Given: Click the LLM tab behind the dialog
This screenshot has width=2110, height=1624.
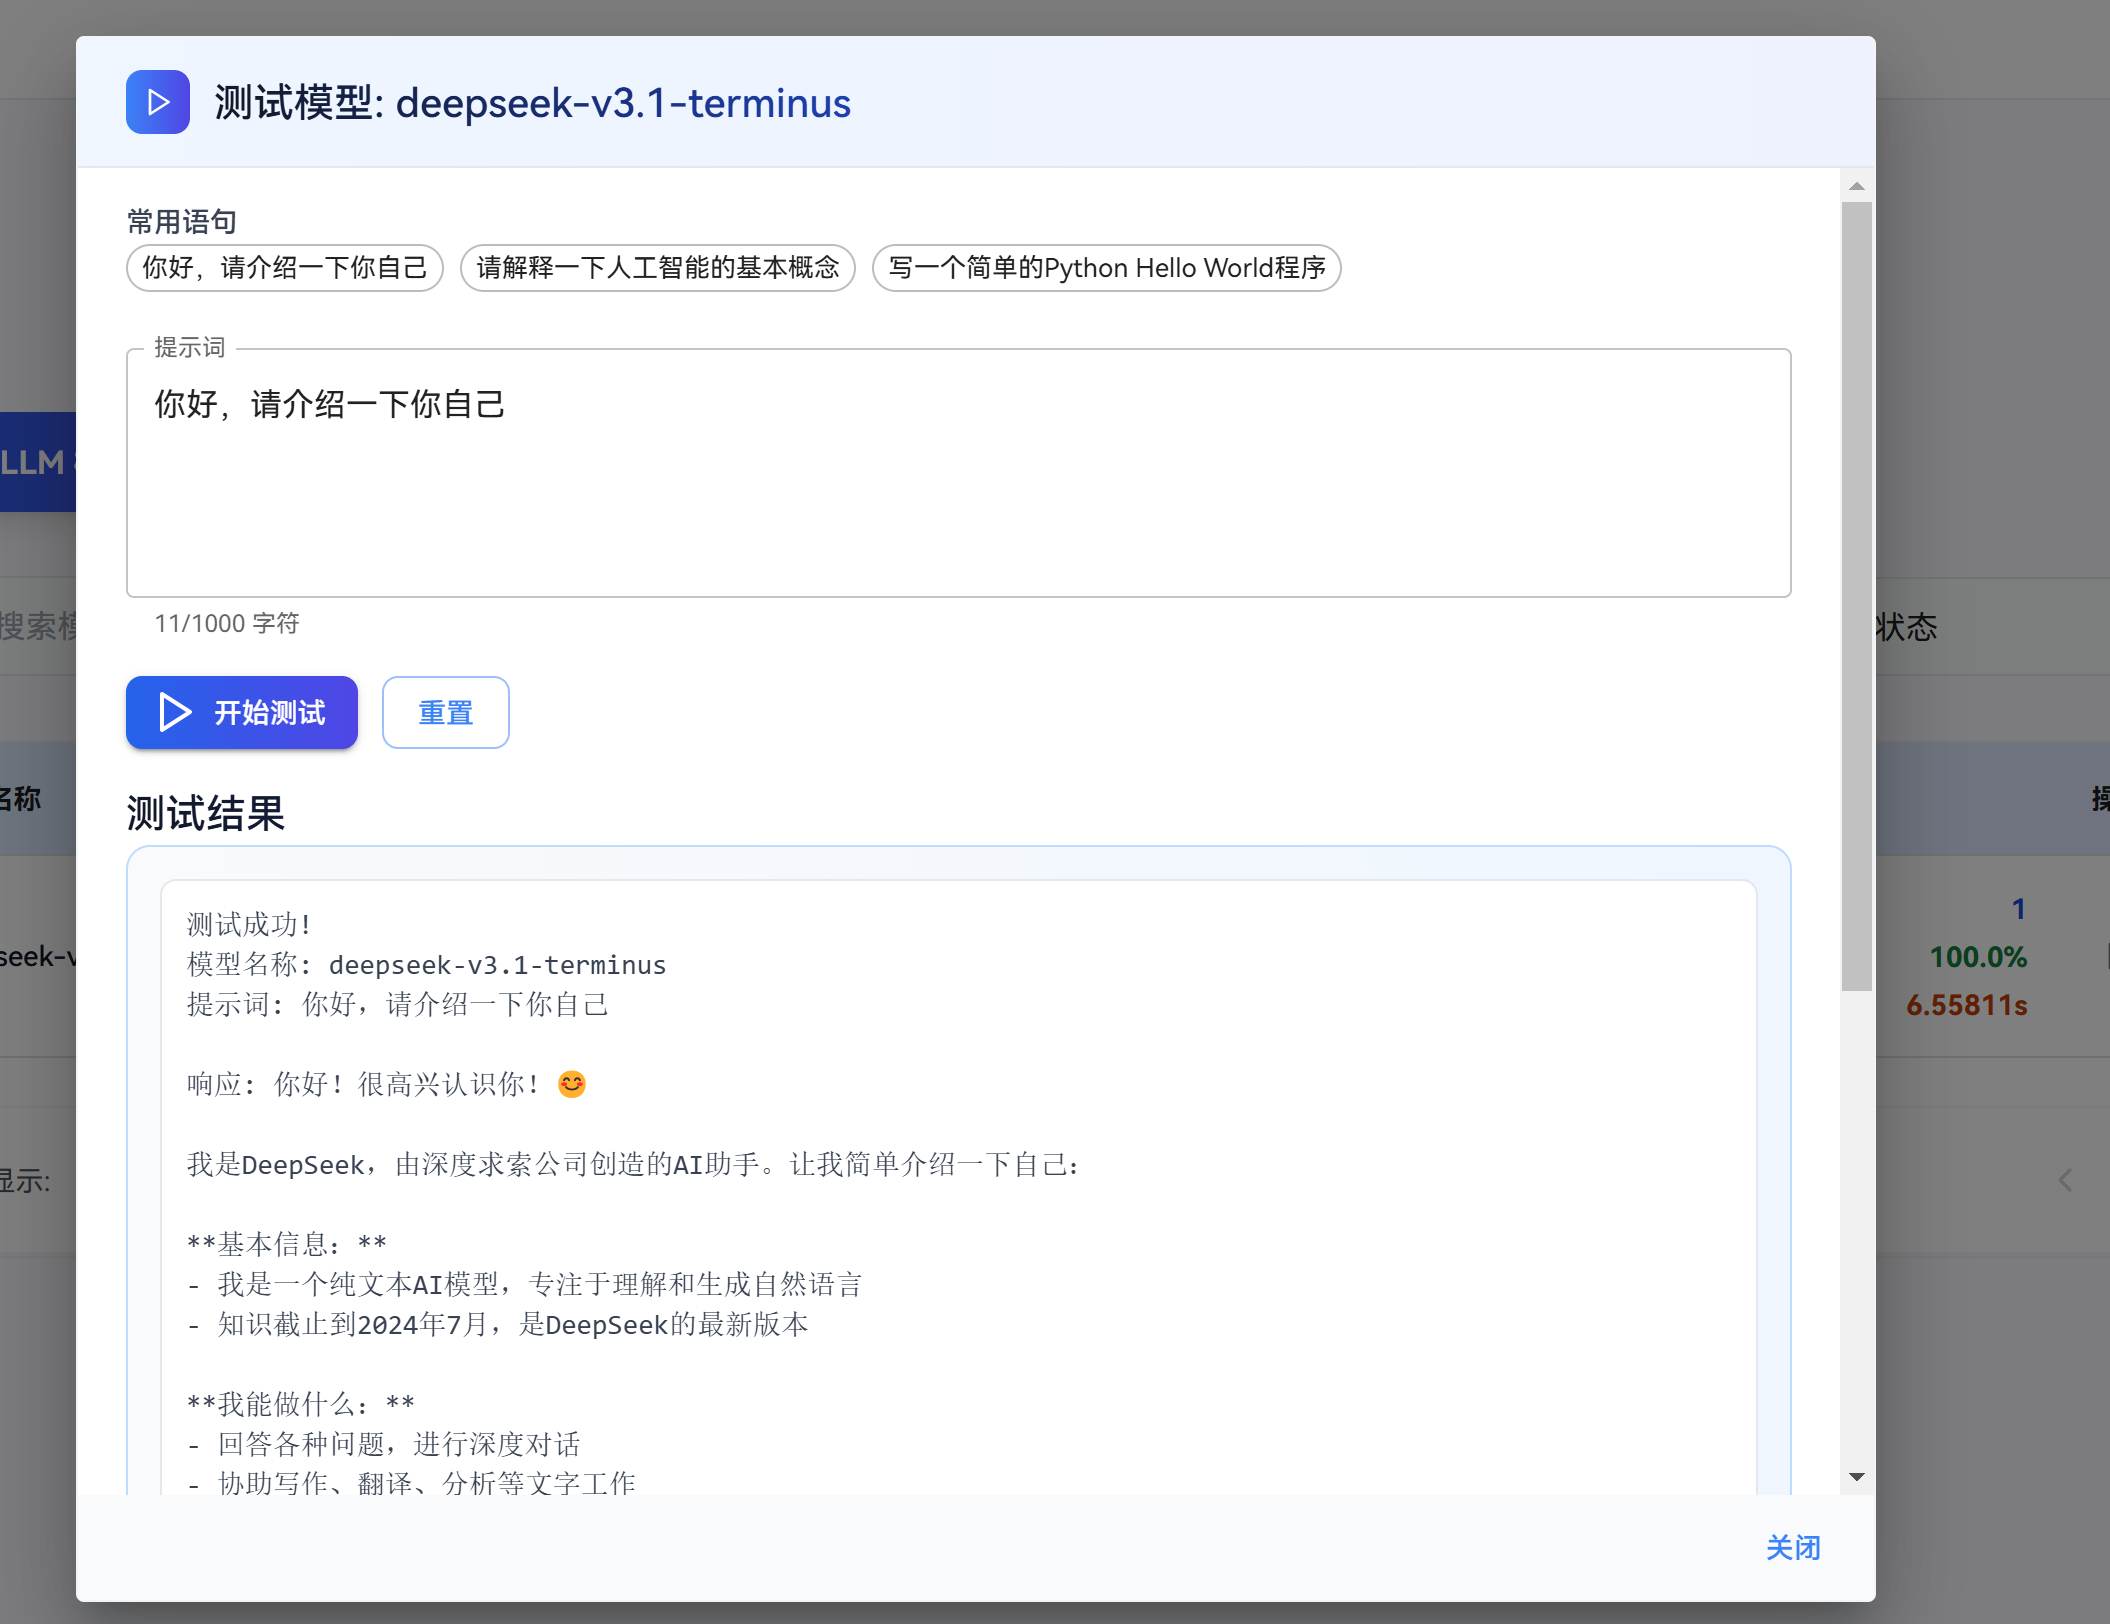Looking at the screenshot, I should click(x=37, y=462).
